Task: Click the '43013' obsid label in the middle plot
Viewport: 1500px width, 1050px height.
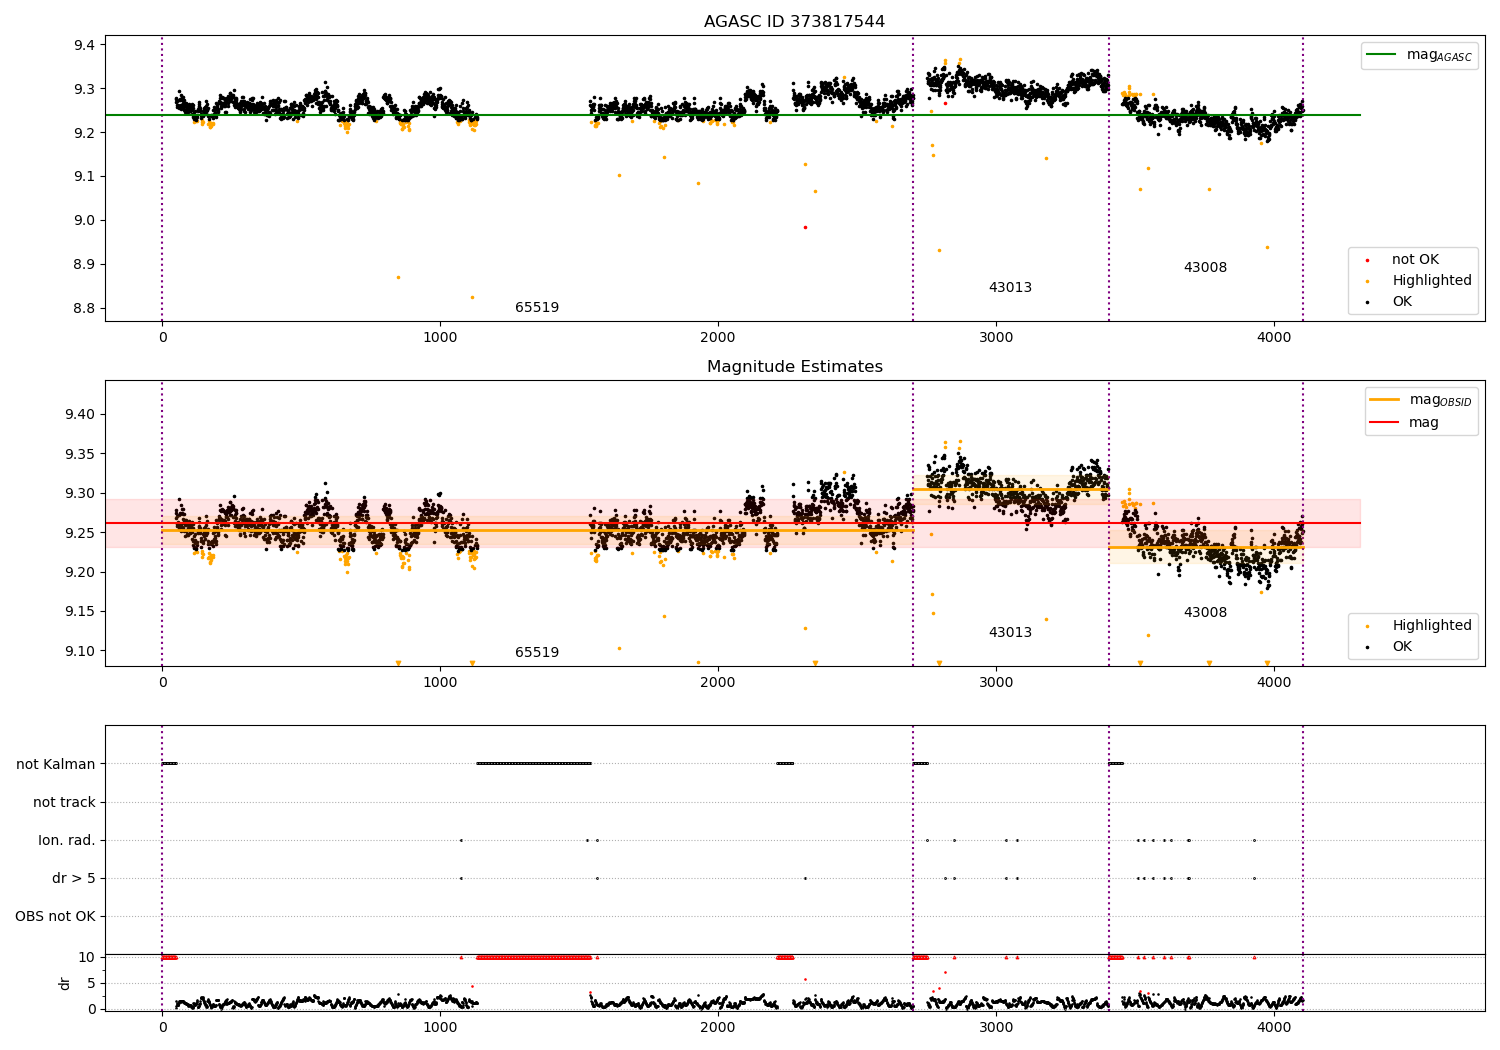Action: (1010, 633)
